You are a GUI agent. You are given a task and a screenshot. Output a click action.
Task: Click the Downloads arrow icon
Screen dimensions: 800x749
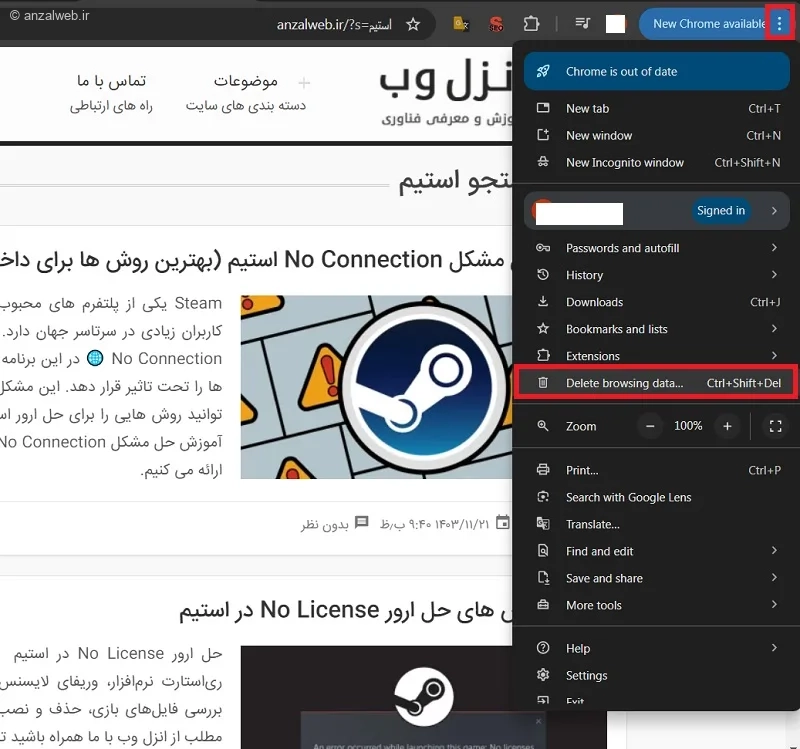click(543, 302)
